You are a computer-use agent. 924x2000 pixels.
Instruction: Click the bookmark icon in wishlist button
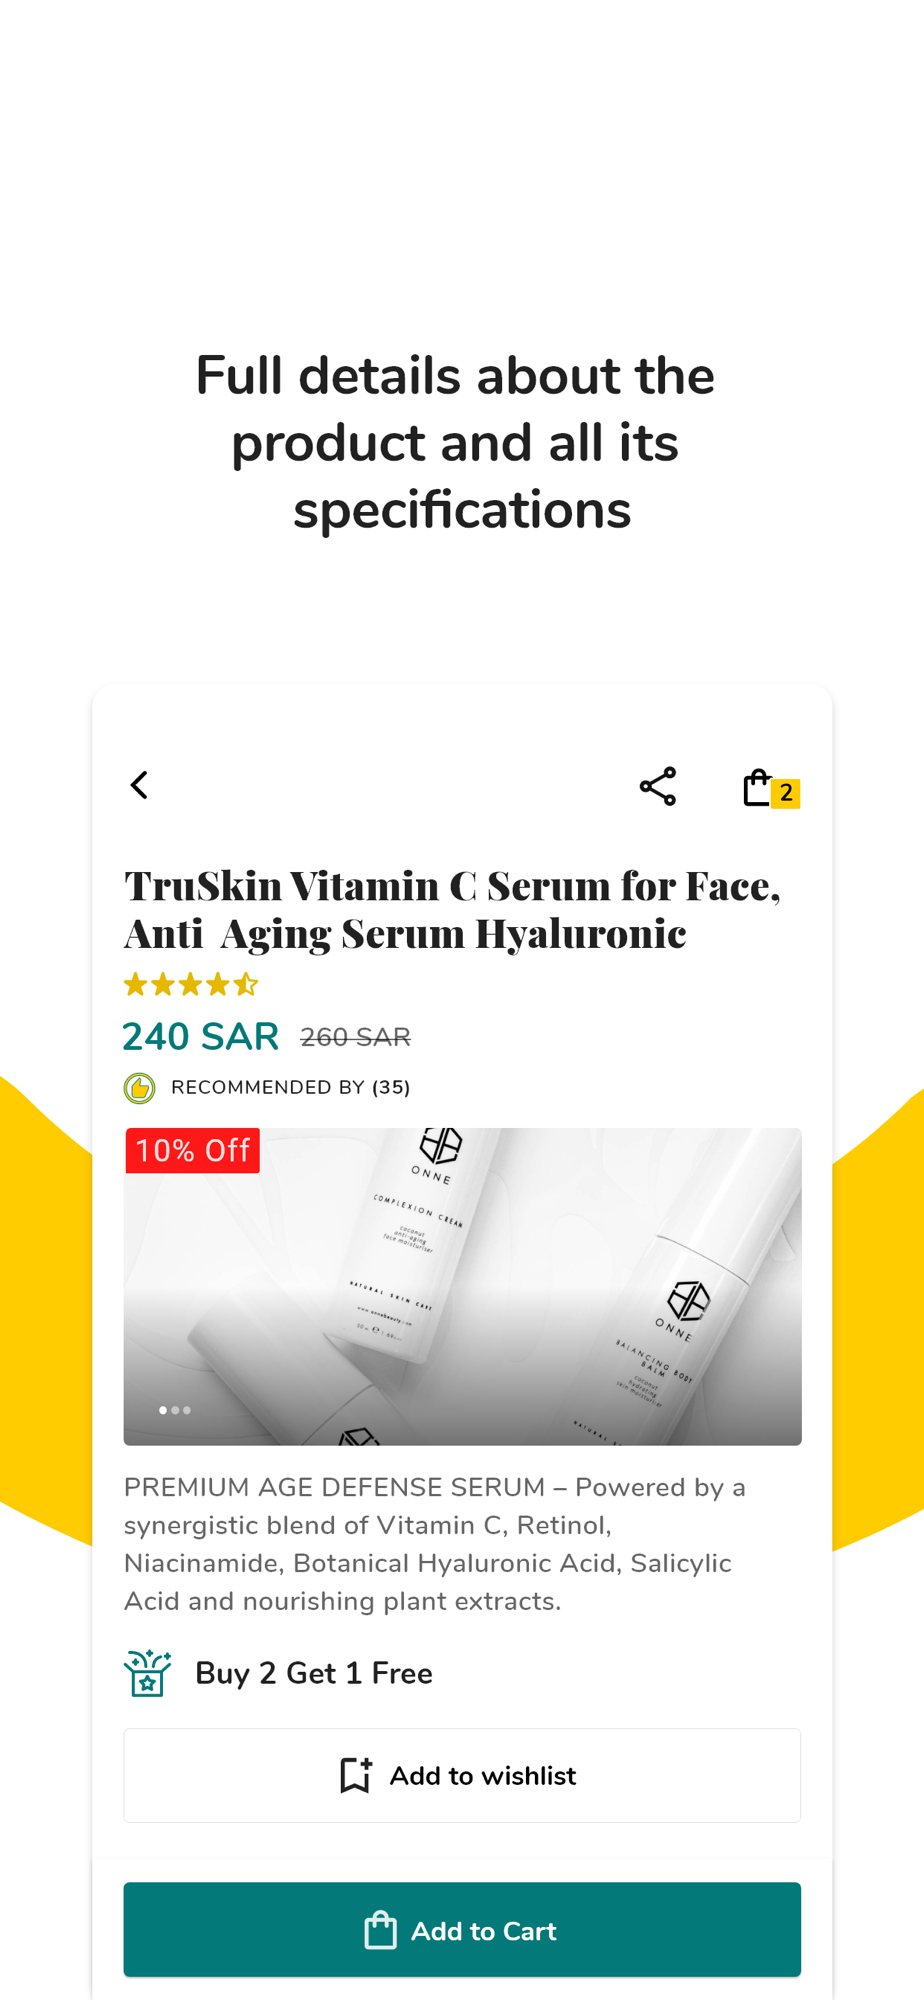(x=355, y=1775)
